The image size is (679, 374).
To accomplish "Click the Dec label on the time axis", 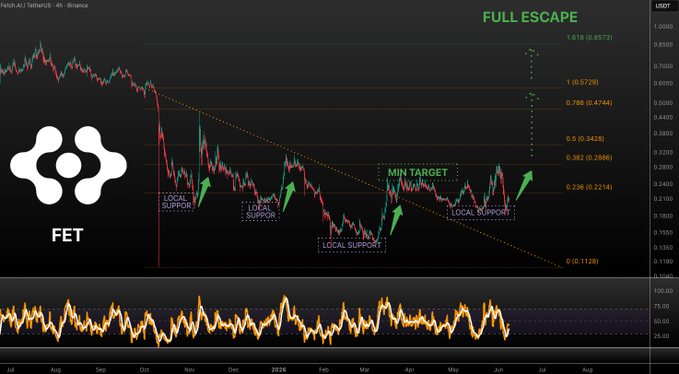I will pyautogui.click(x=233, y=370).
